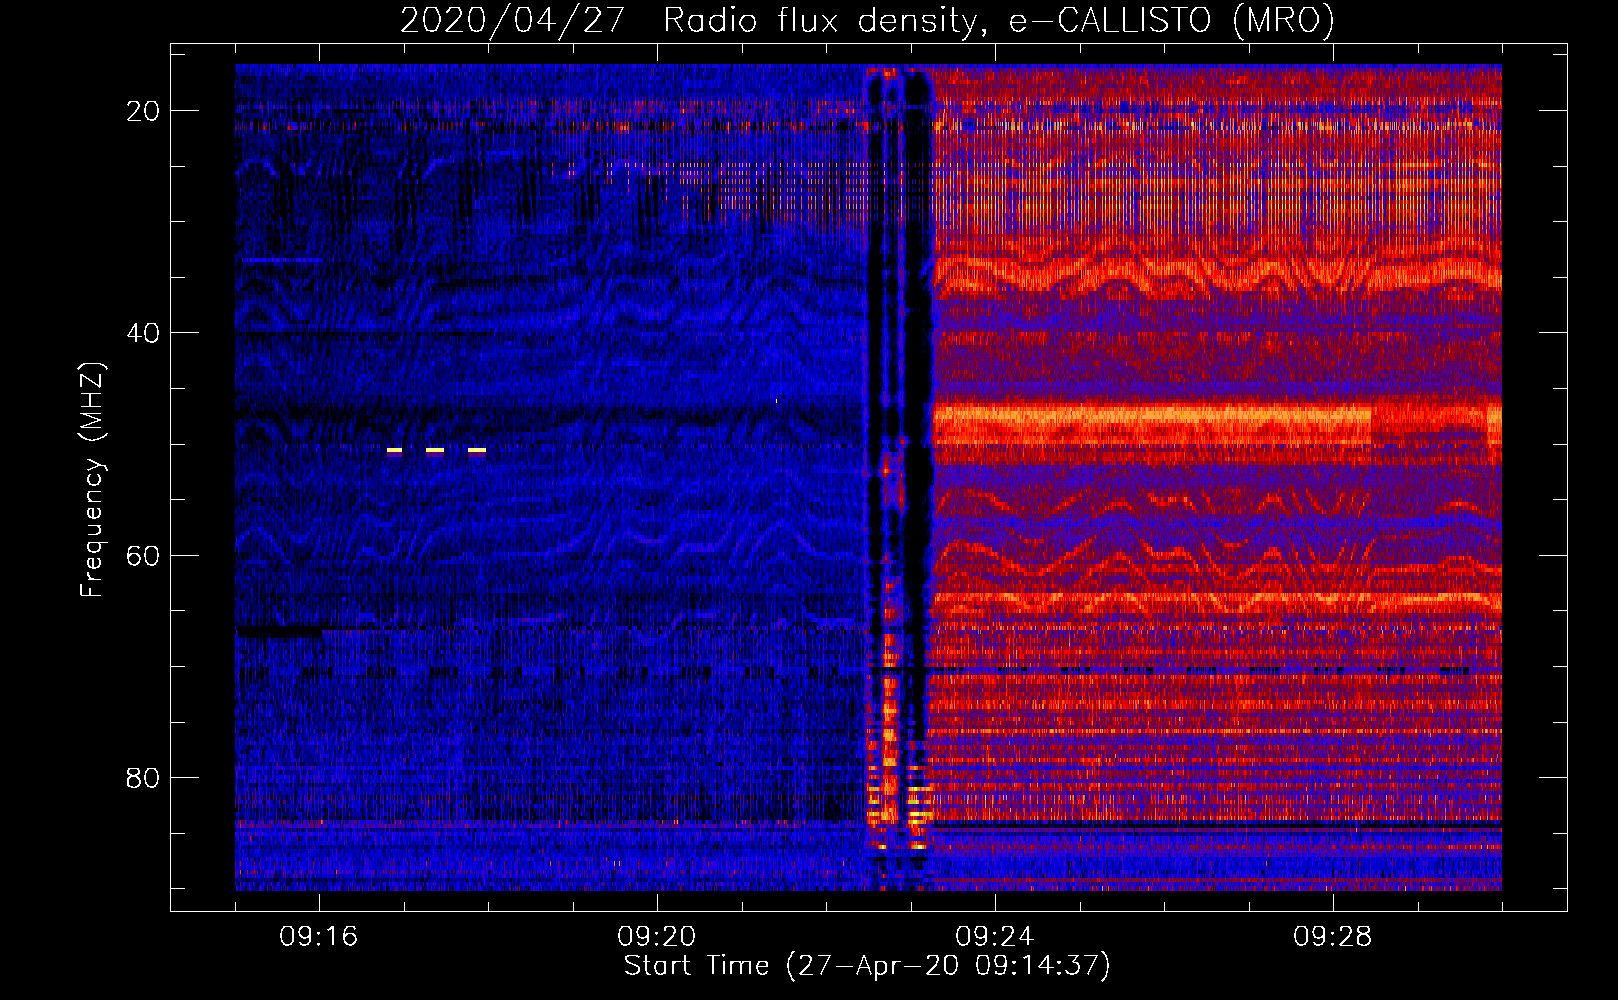
Task: Click the 09:20 time tick label
Action: point(657,937)
